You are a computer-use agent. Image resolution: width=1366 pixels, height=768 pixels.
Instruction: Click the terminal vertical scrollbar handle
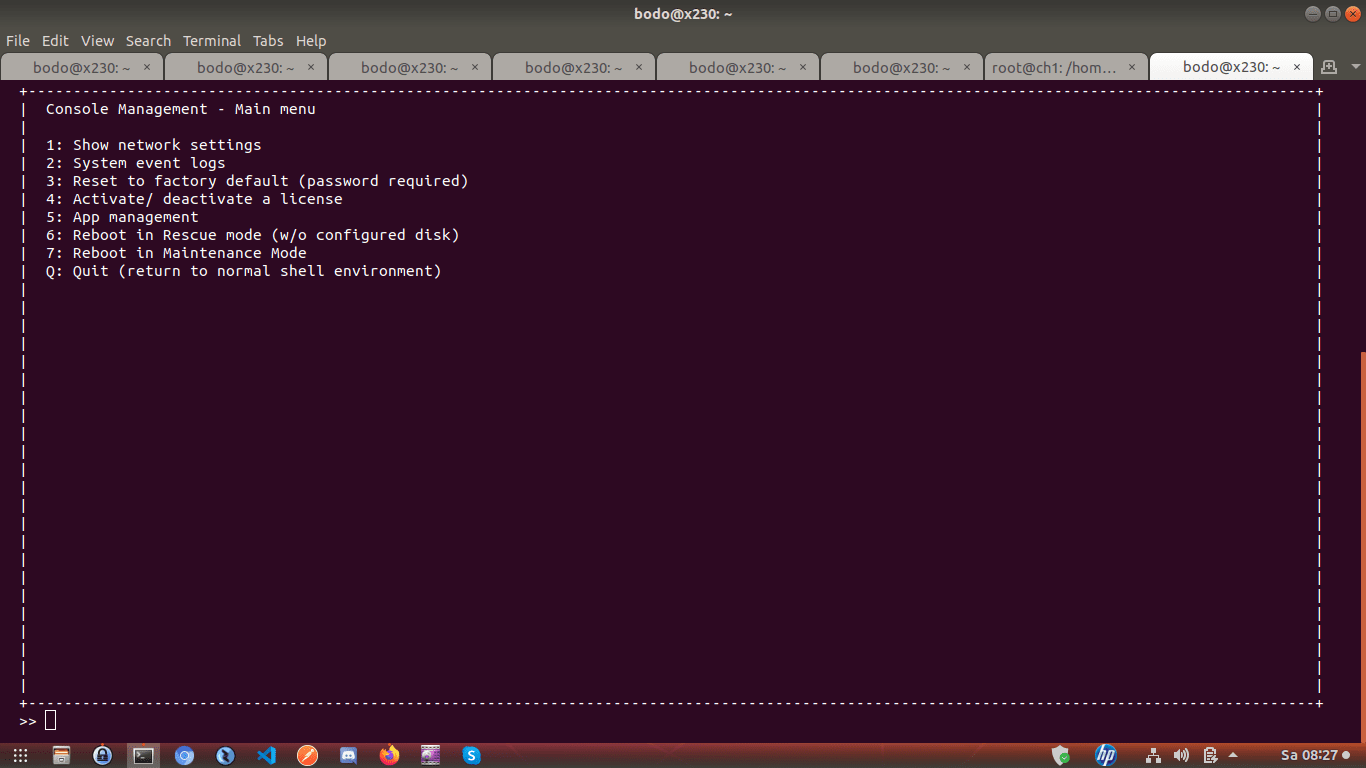(1362, 546)
